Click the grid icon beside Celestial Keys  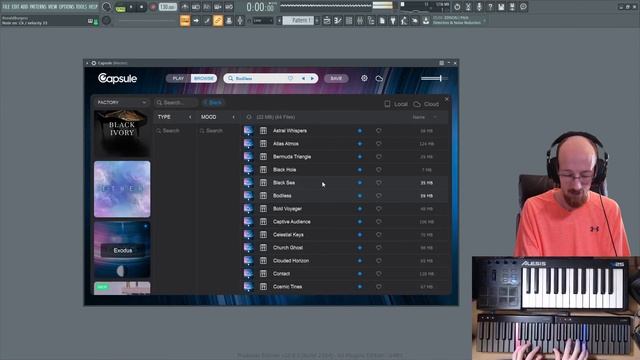tap(263, 235)
